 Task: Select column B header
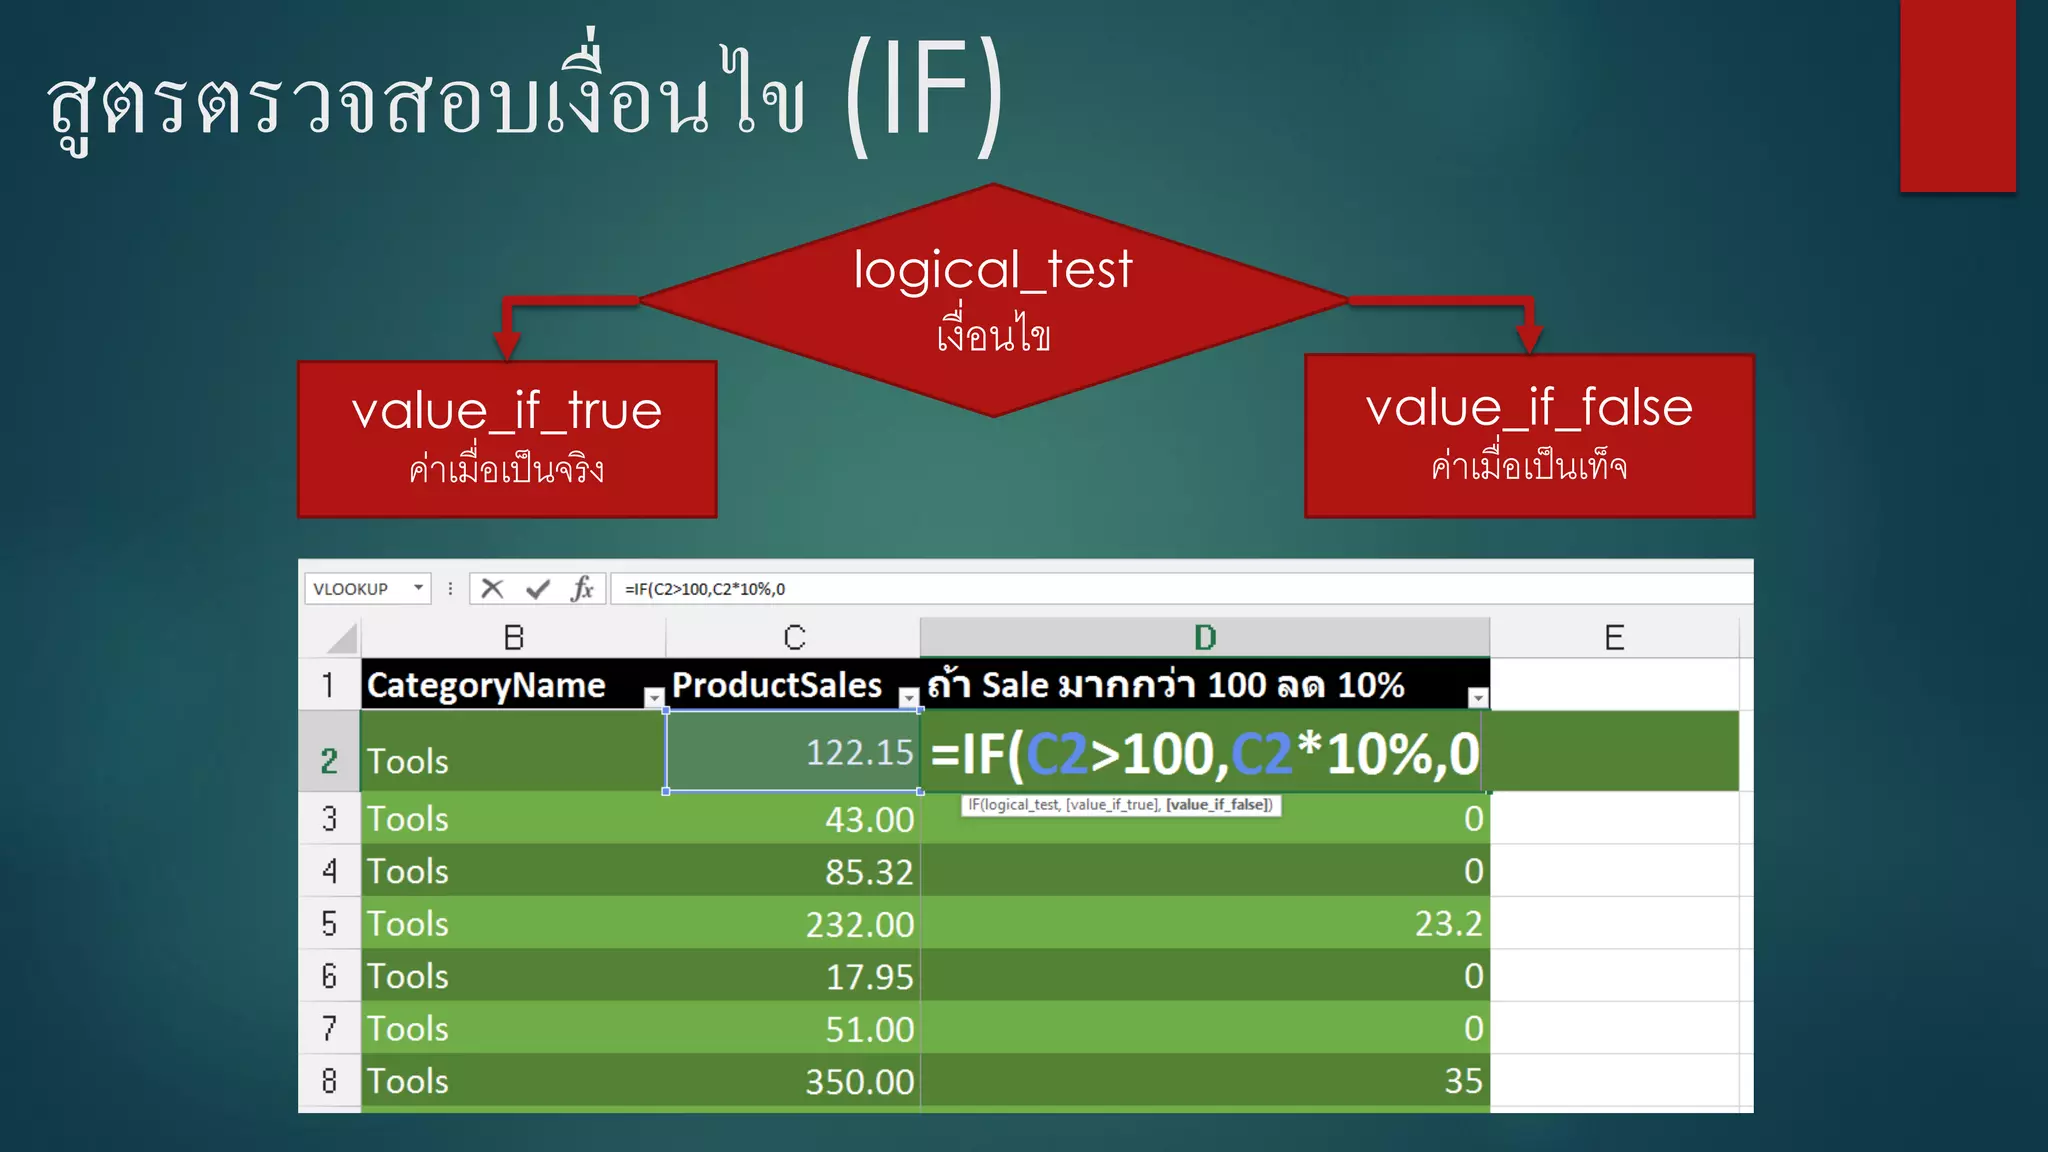(x=513, y=637)
